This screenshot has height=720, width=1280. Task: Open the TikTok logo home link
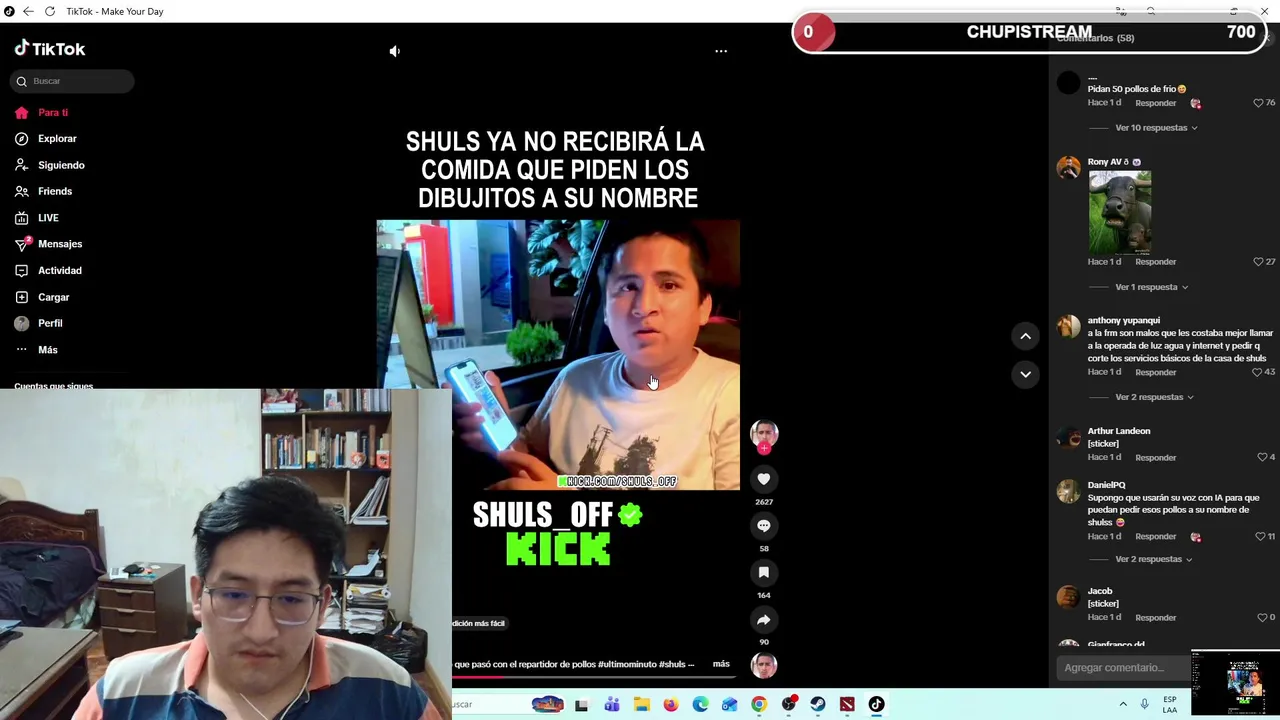click(x=50, y=49)
